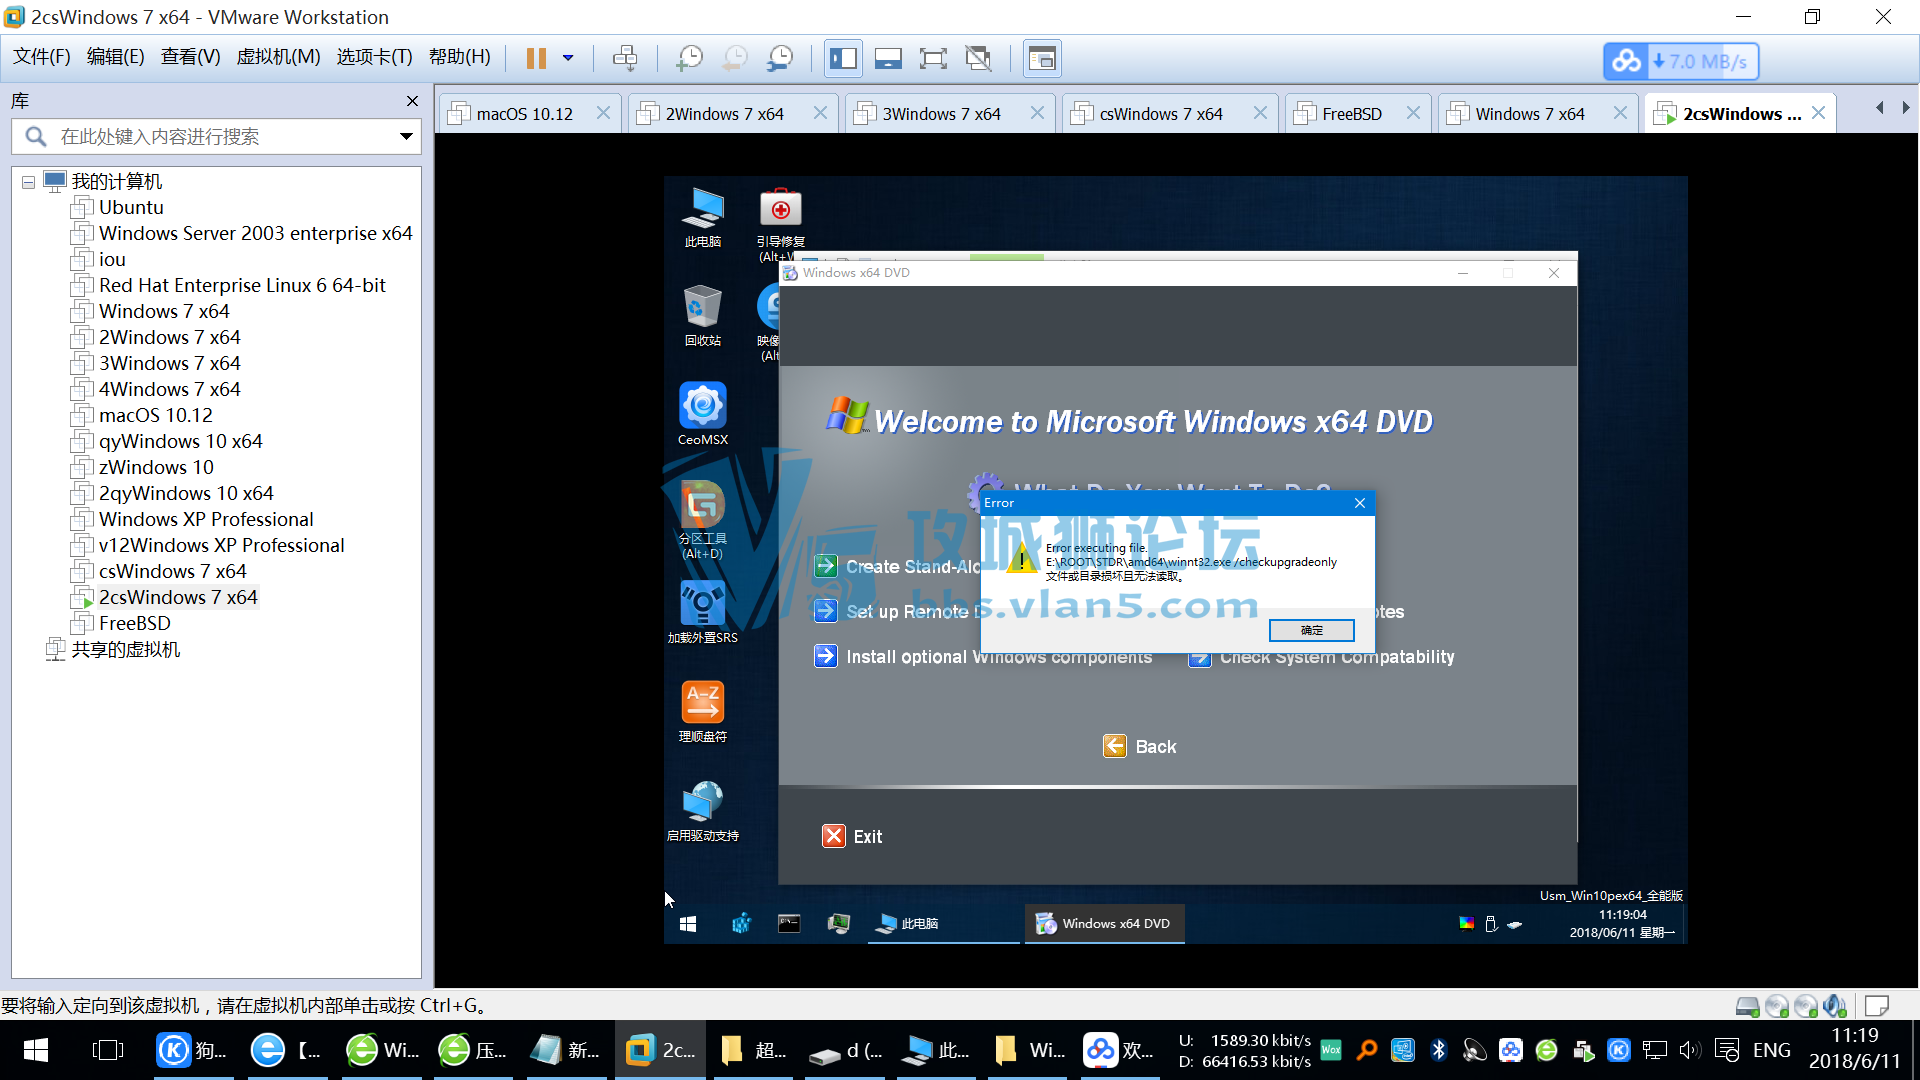Click host Task View taskbar icon
1920x1080 pixels.
pyautogui.click(x=107, y=1050)
